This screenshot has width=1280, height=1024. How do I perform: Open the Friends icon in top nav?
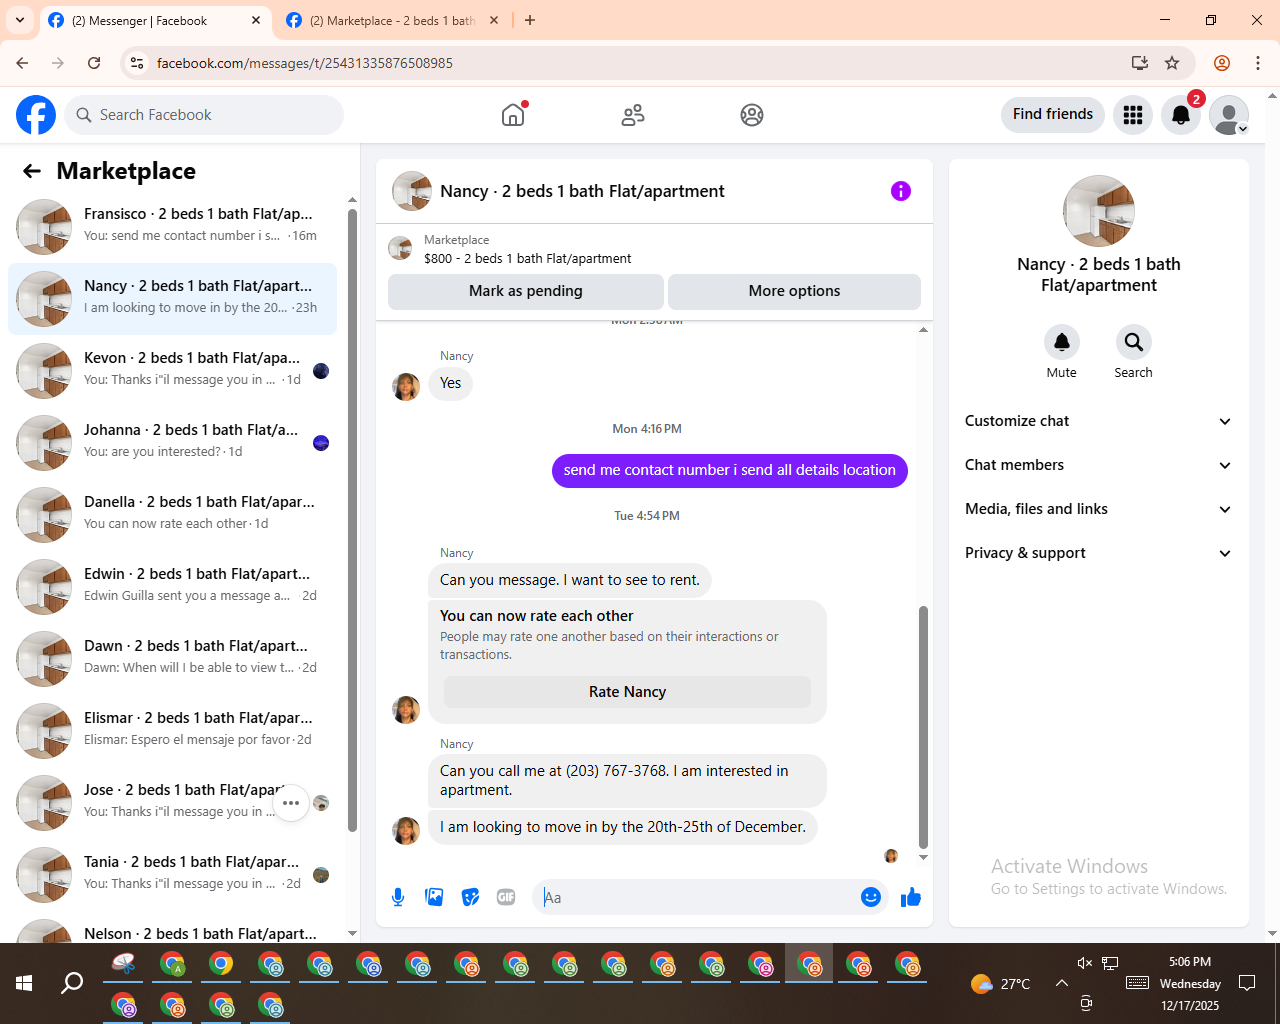coord(633,115)
